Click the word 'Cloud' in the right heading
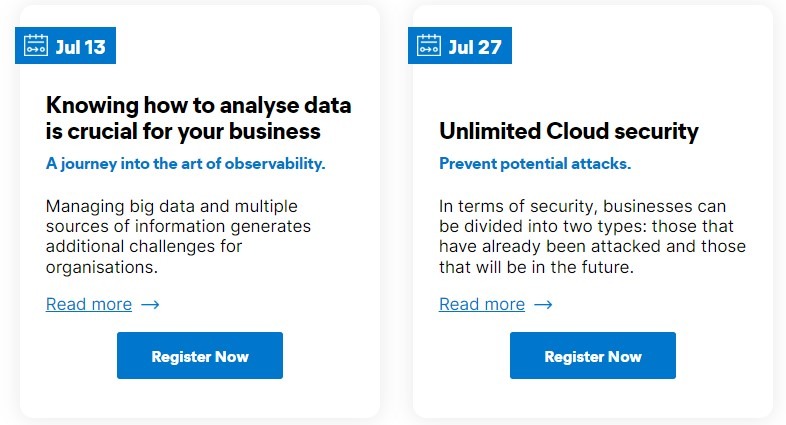Viewport: 786px width, 425px height. pos(577,131)
